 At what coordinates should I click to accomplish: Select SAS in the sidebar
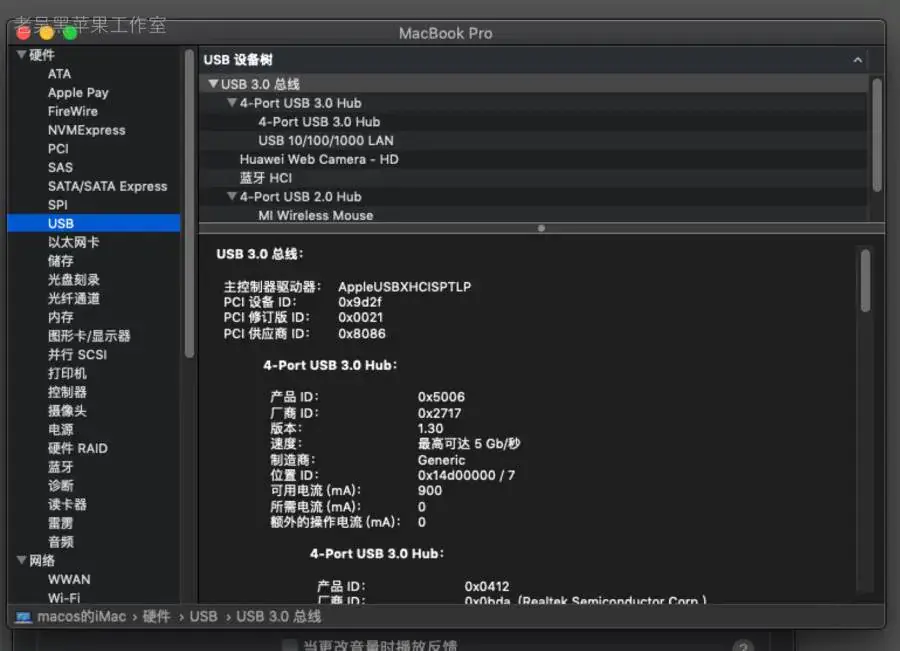[60, 167]
